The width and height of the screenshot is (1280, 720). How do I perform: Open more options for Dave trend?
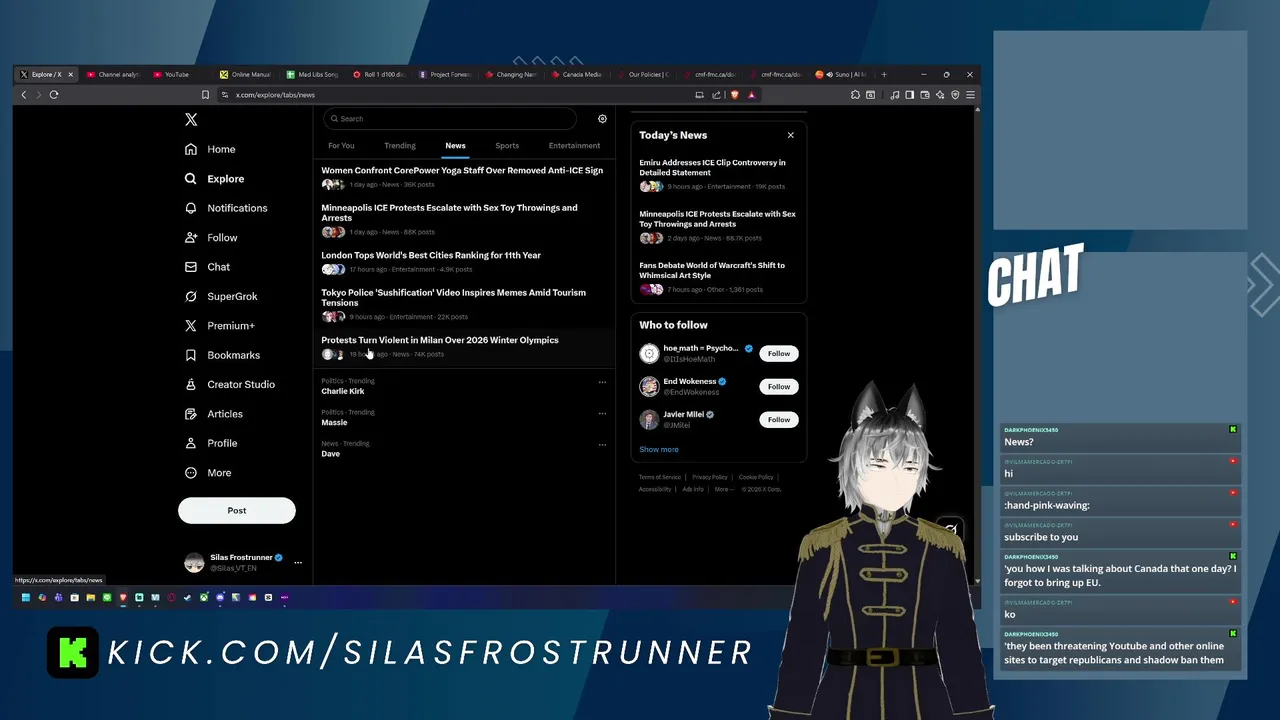click(602, 444)
